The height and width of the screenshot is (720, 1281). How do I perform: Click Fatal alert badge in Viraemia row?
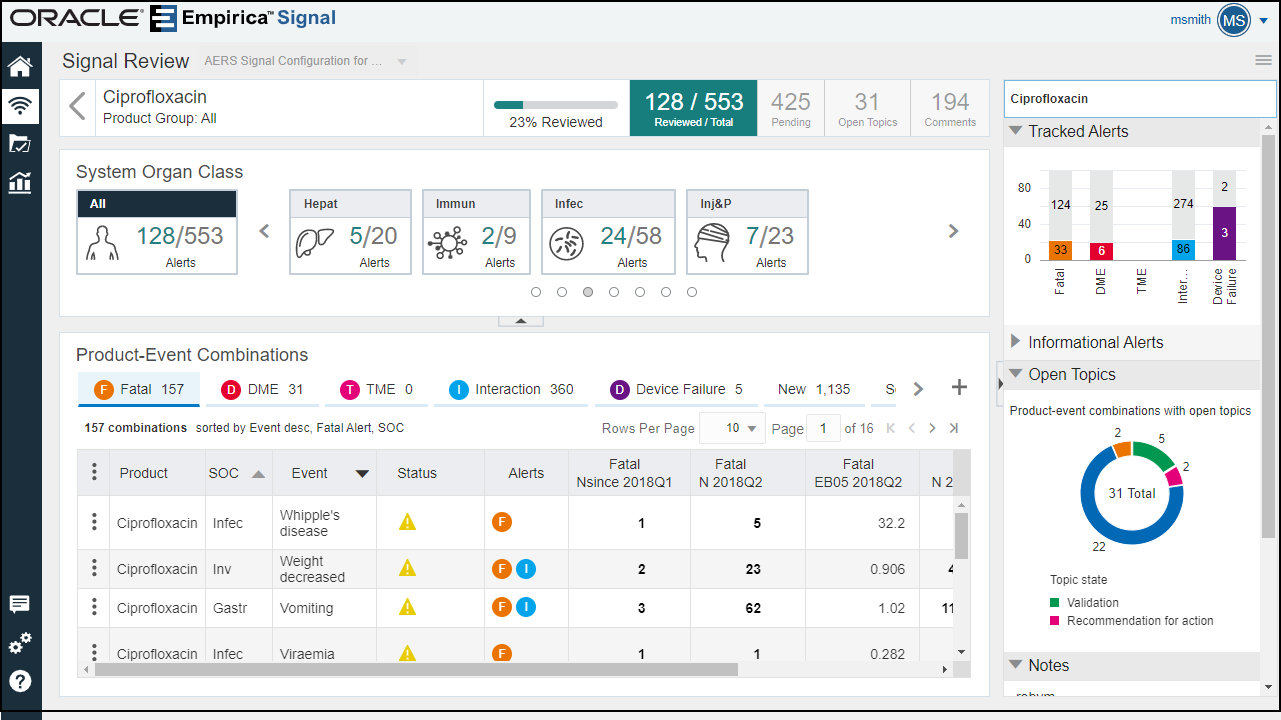click(502, 653)
